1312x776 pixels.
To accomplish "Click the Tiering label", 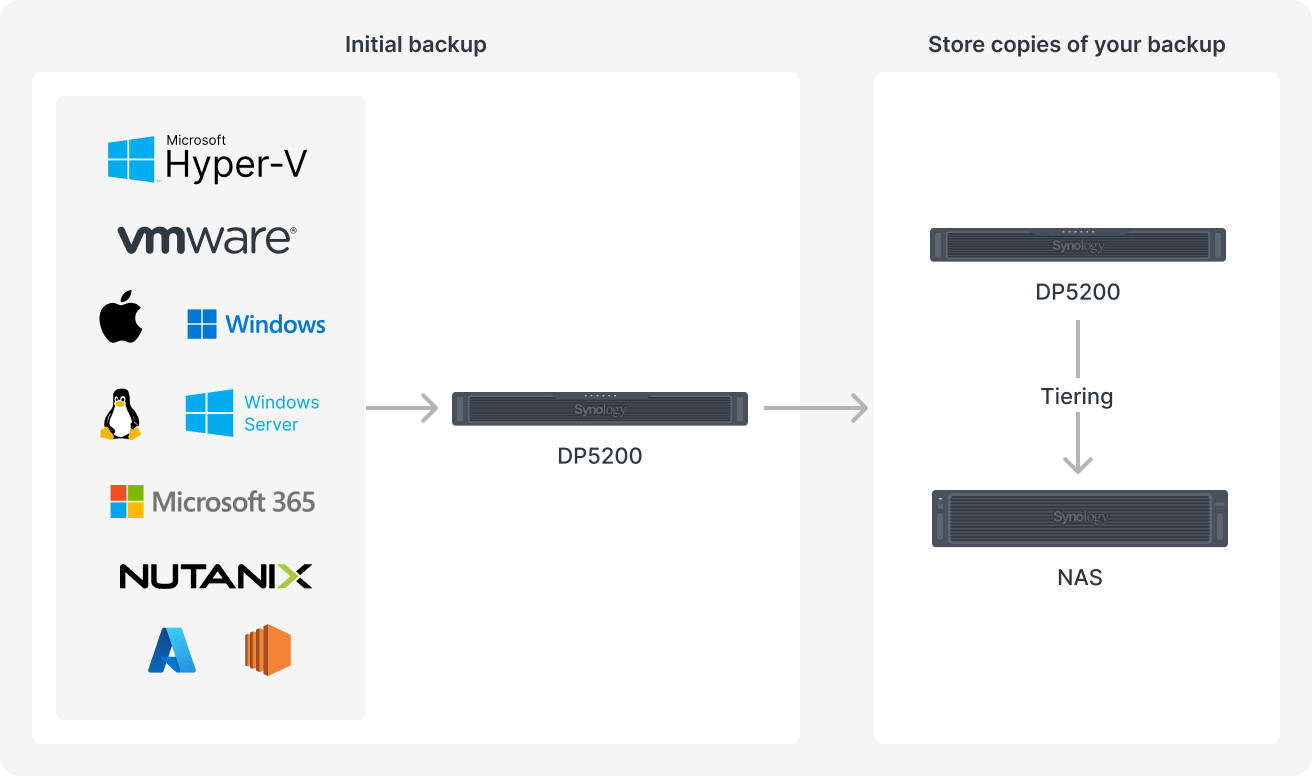I will click(x=1077, y=396).
